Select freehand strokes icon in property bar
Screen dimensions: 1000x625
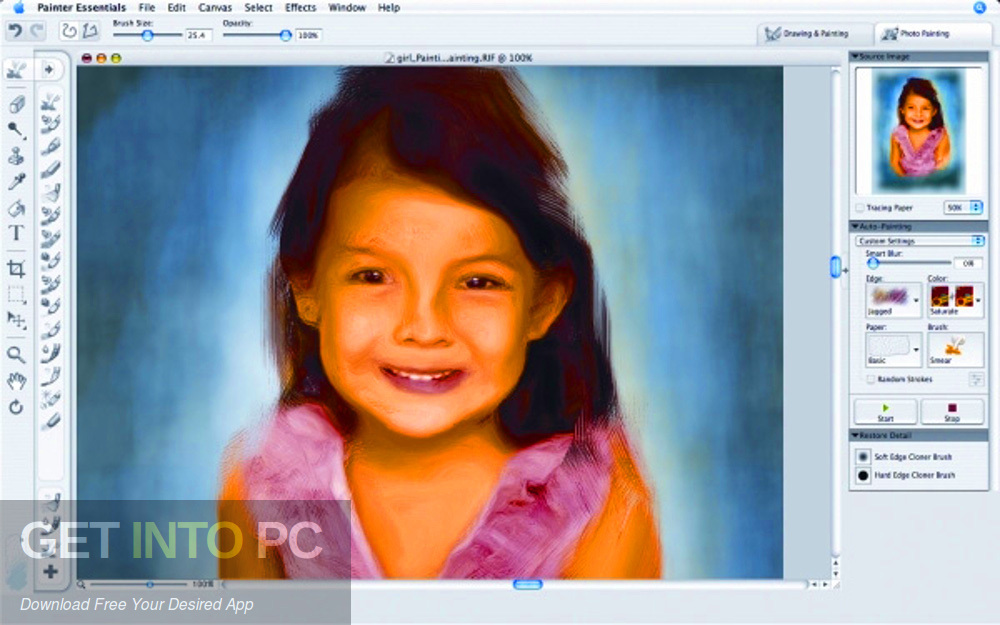click(70, 31)
